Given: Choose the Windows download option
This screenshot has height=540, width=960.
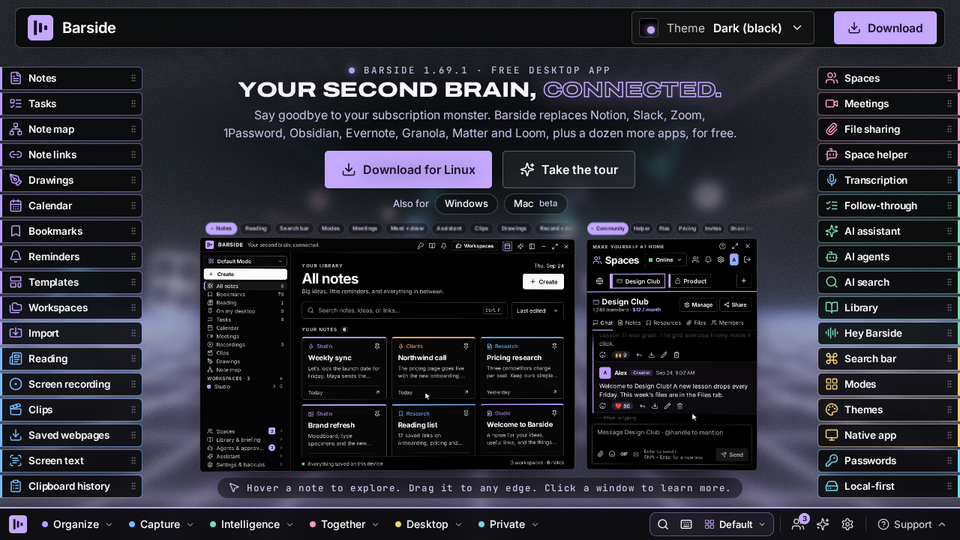Looking at the screenshot, I should [466, 204].
